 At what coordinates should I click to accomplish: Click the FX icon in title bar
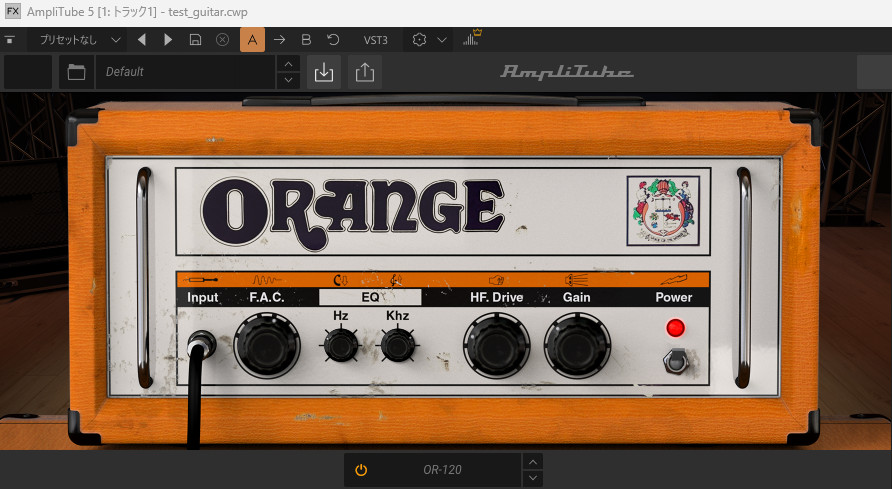13,11
